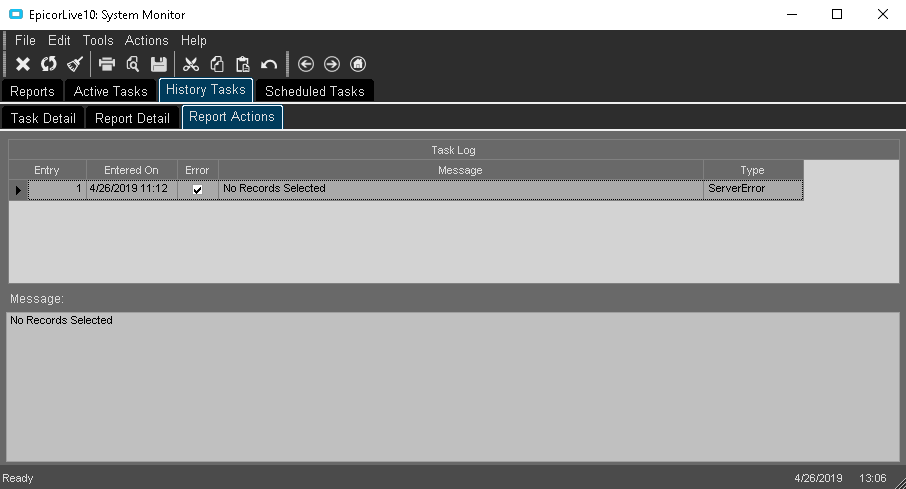
Task: Click the EpicorLive10 title bar app icon
Action: click(x=16, y=14)
